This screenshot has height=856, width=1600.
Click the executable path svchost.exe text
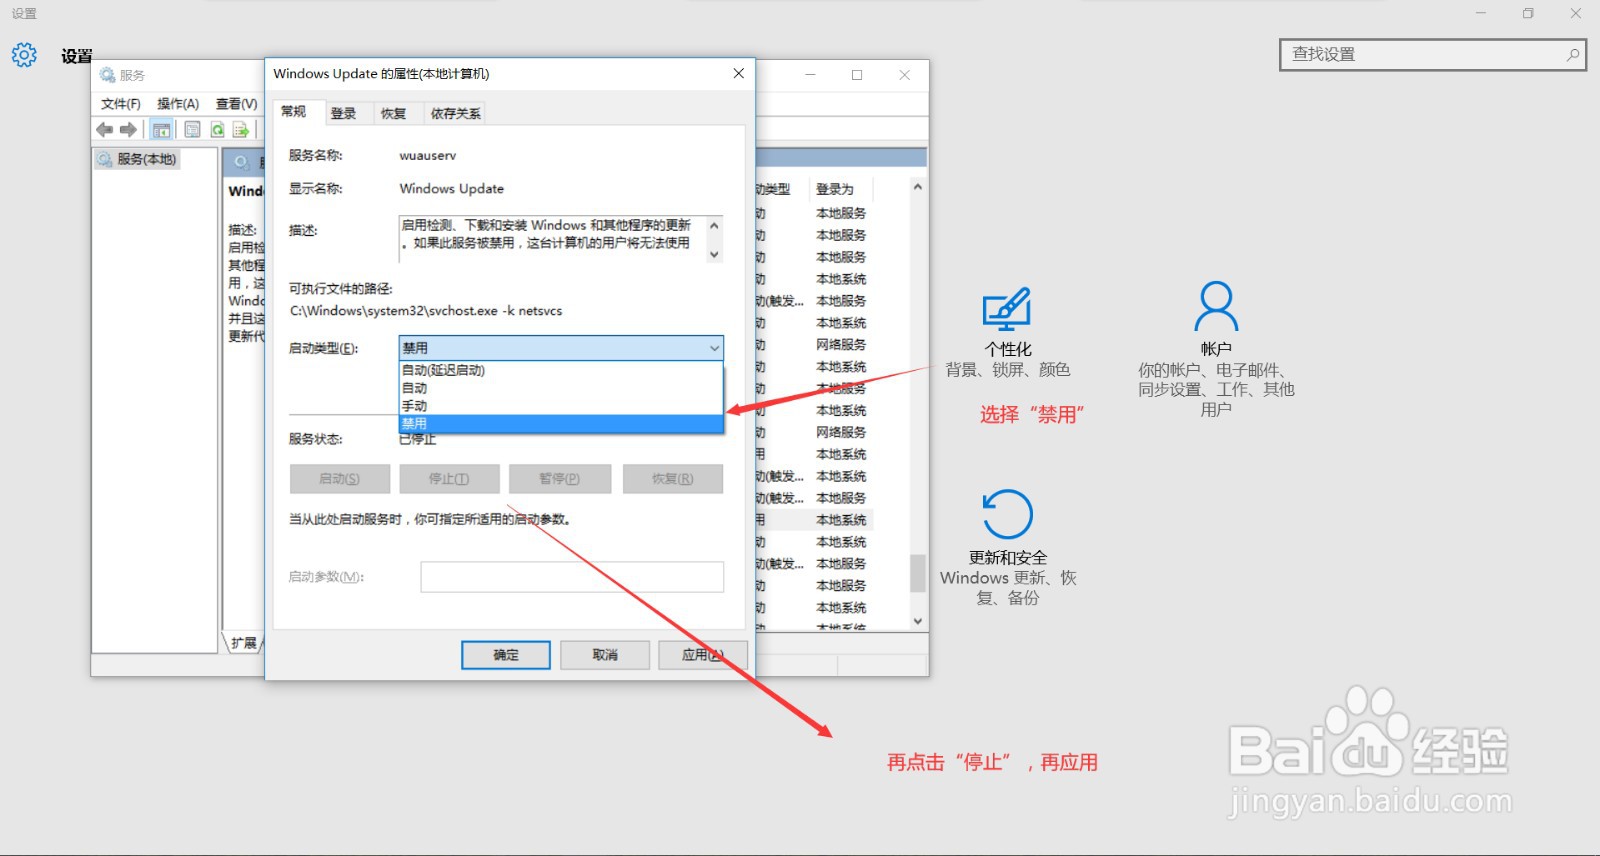pos(426,311)
